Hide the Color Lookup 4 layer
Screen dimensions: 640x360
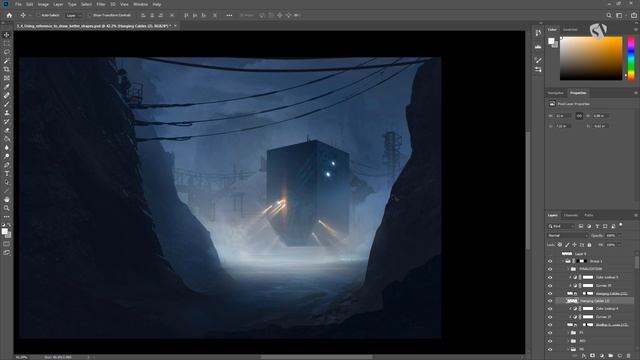550,309
